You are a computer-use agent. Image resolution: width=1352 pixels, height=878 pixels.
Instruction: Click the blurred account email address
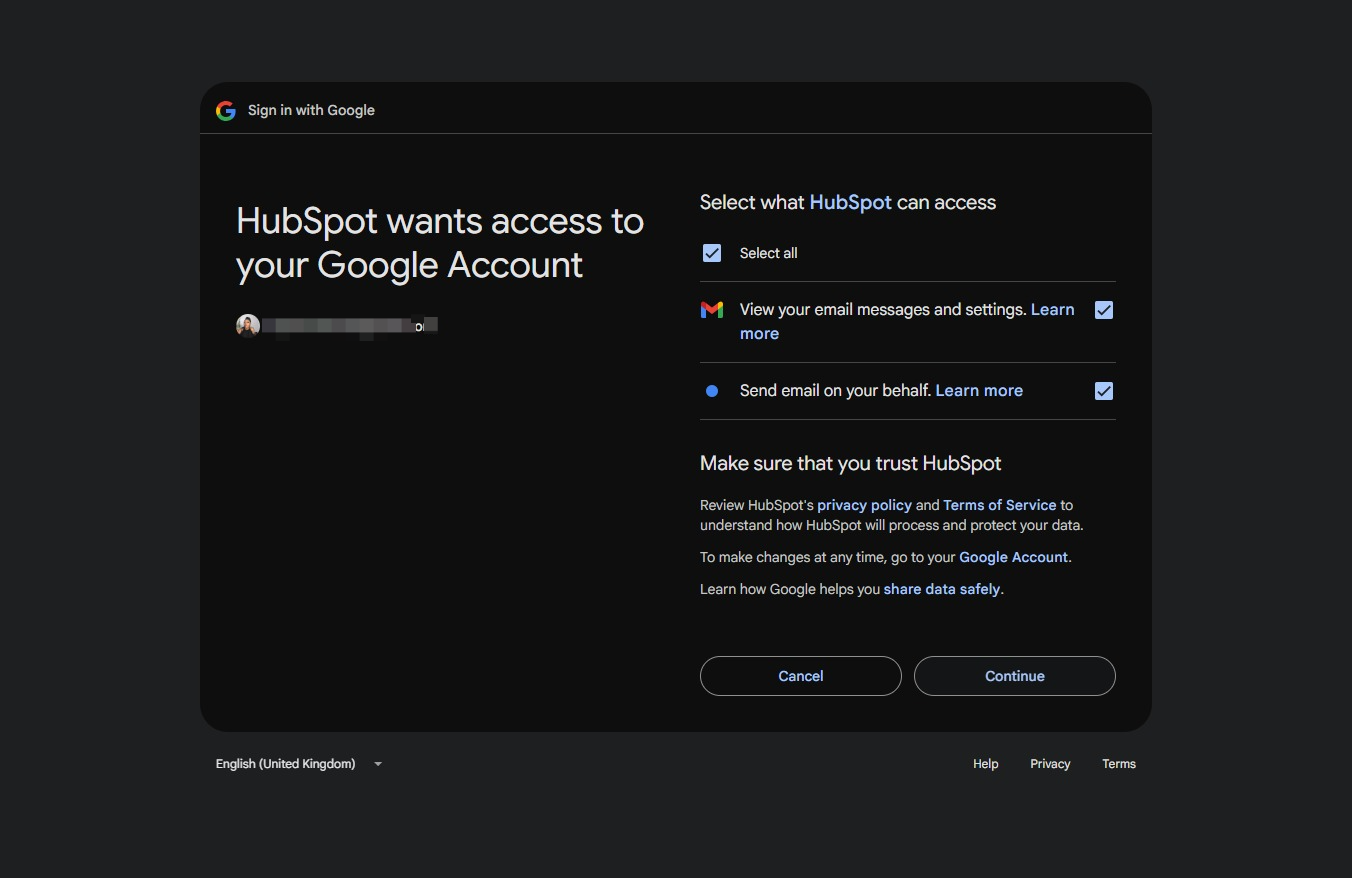(x=351, y=325)
